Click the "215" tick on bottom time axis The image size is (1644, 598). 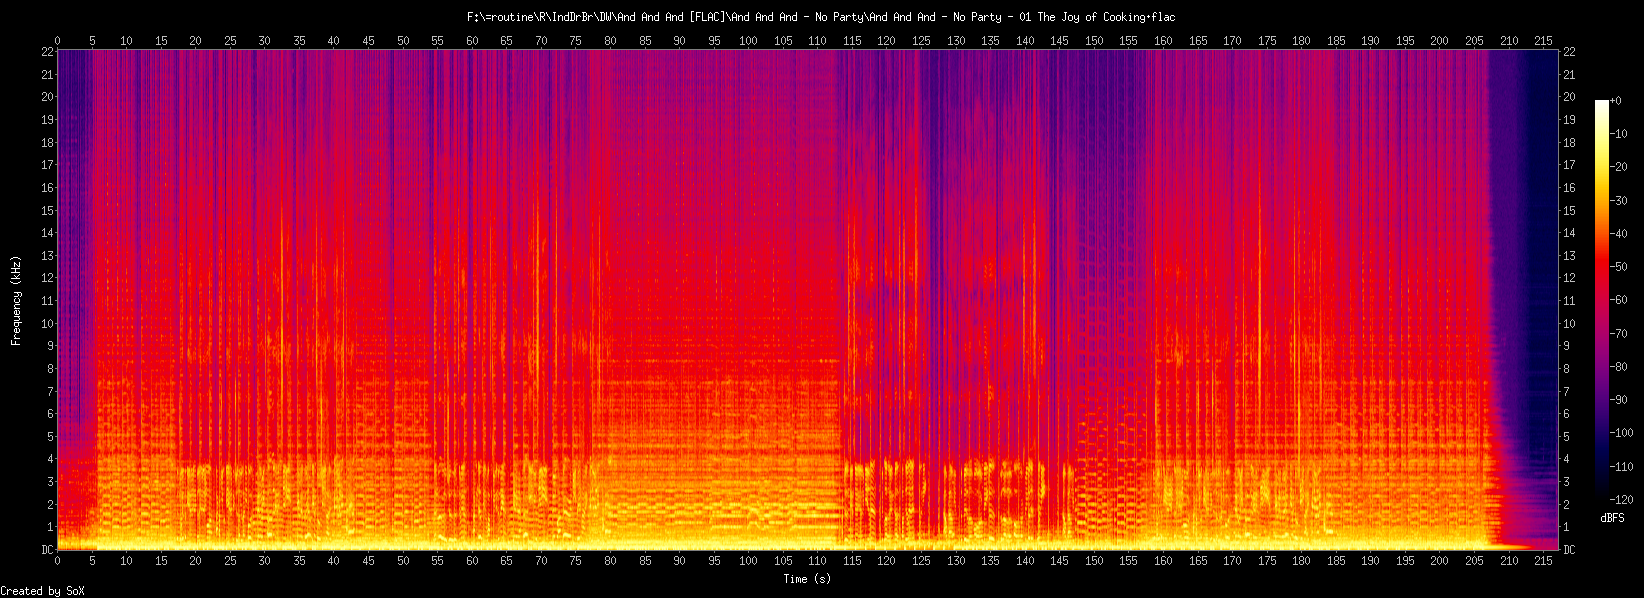click(1543, 562)
